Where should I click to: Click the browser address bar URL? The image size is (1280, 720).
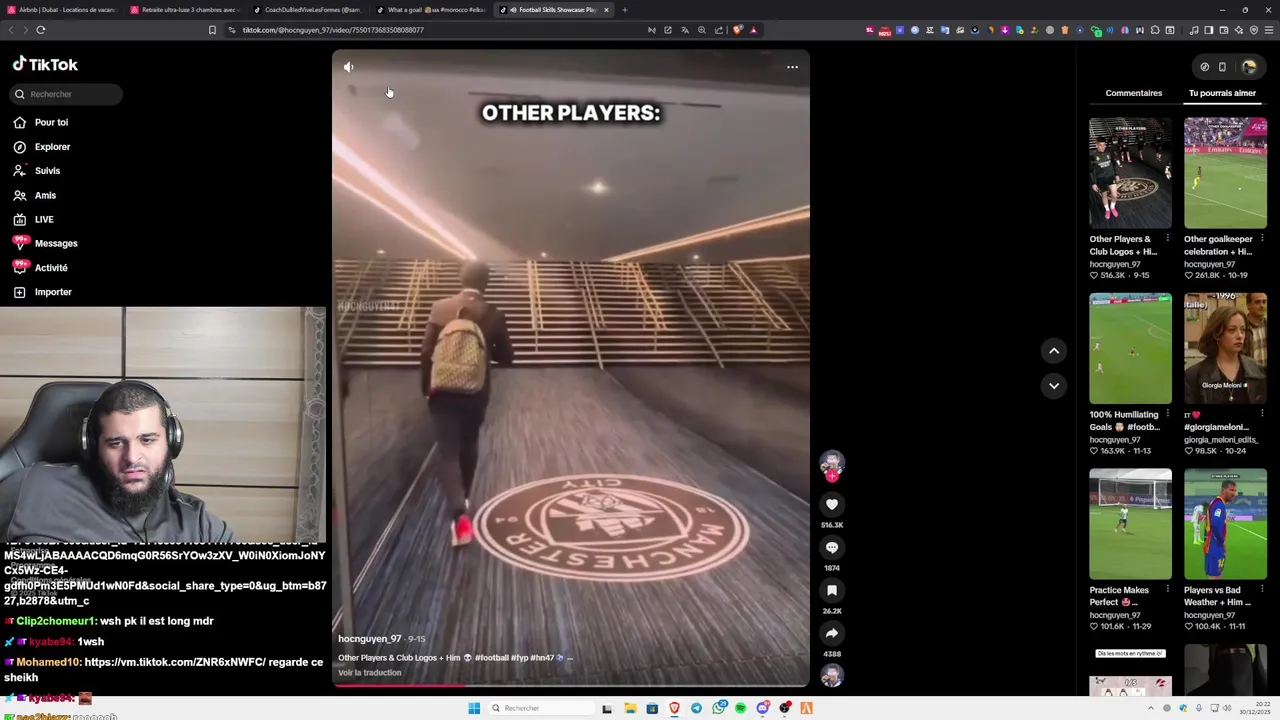333,30
